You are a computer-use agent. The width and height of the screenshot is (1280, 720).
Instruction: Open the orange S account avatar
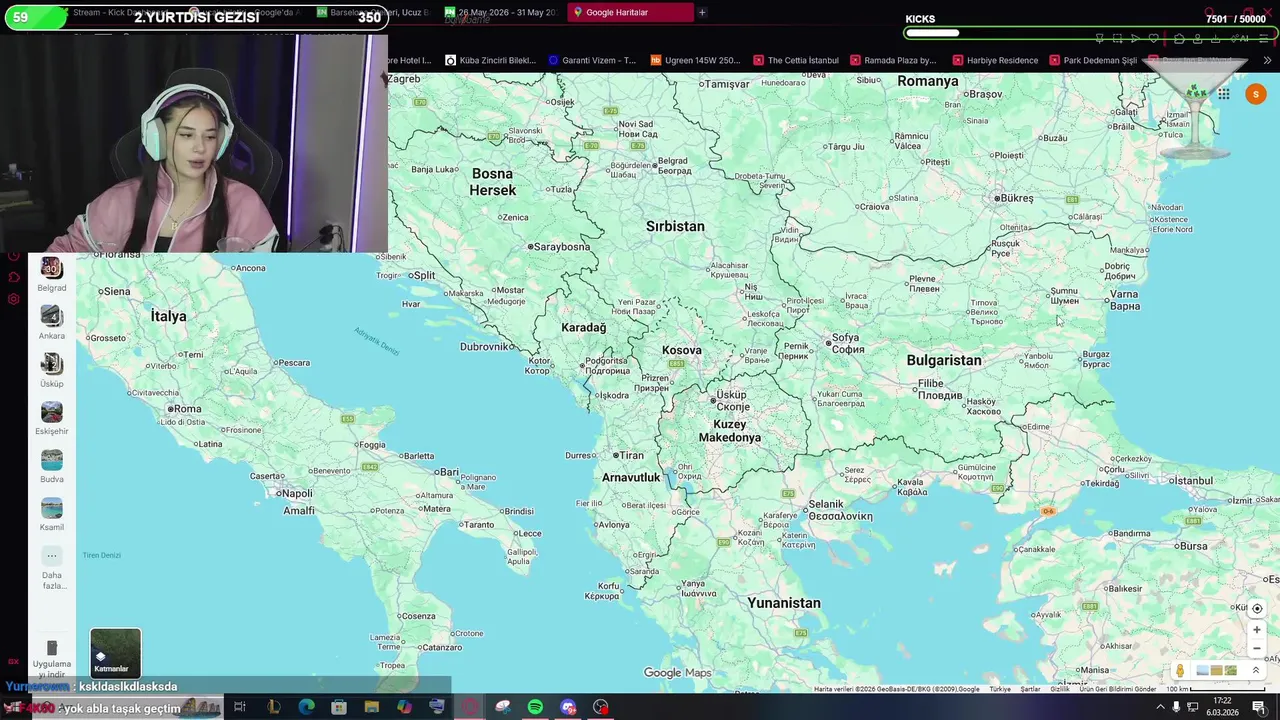point(1256,94)
